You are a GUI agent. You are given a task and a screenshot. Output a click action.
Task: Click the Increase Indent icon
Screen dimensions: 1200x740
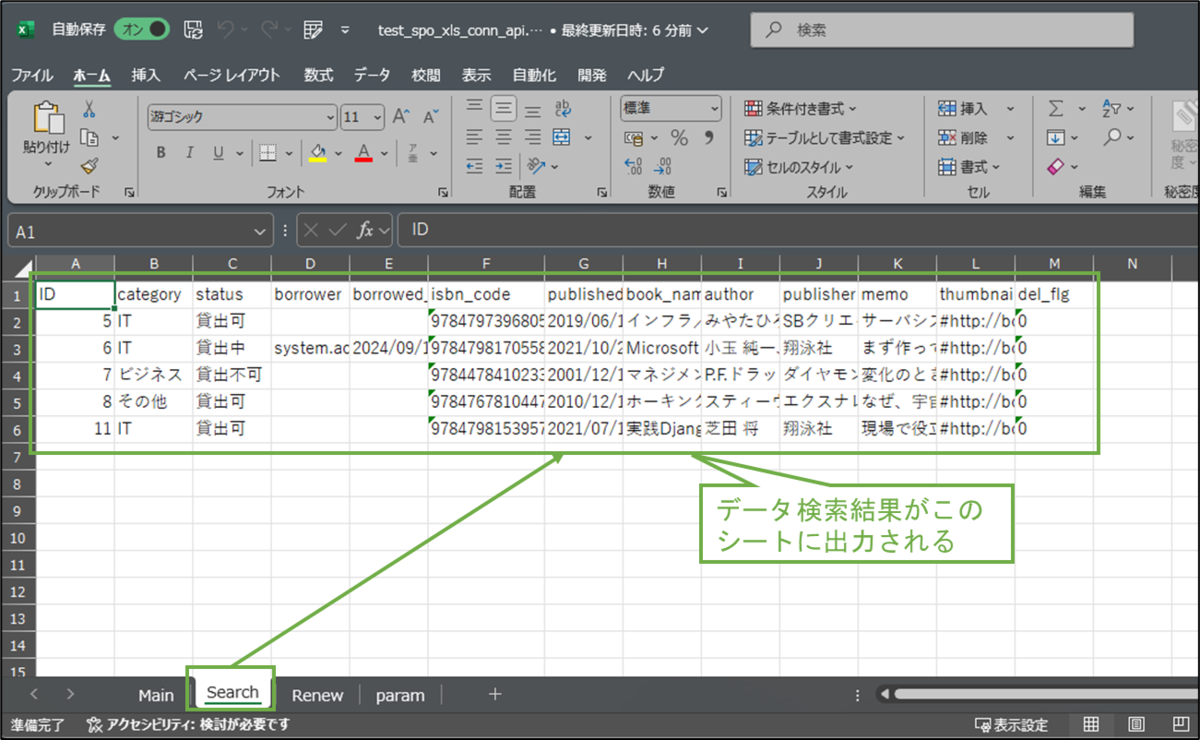point(504,166)
